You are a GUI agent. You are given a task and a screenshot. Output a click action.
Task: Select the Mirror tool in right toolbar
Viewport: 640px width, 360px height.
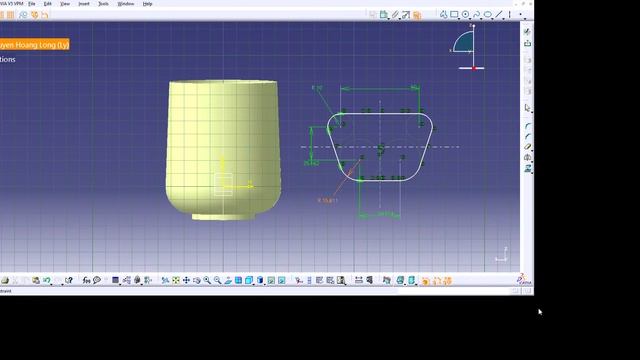click(527, 158)
